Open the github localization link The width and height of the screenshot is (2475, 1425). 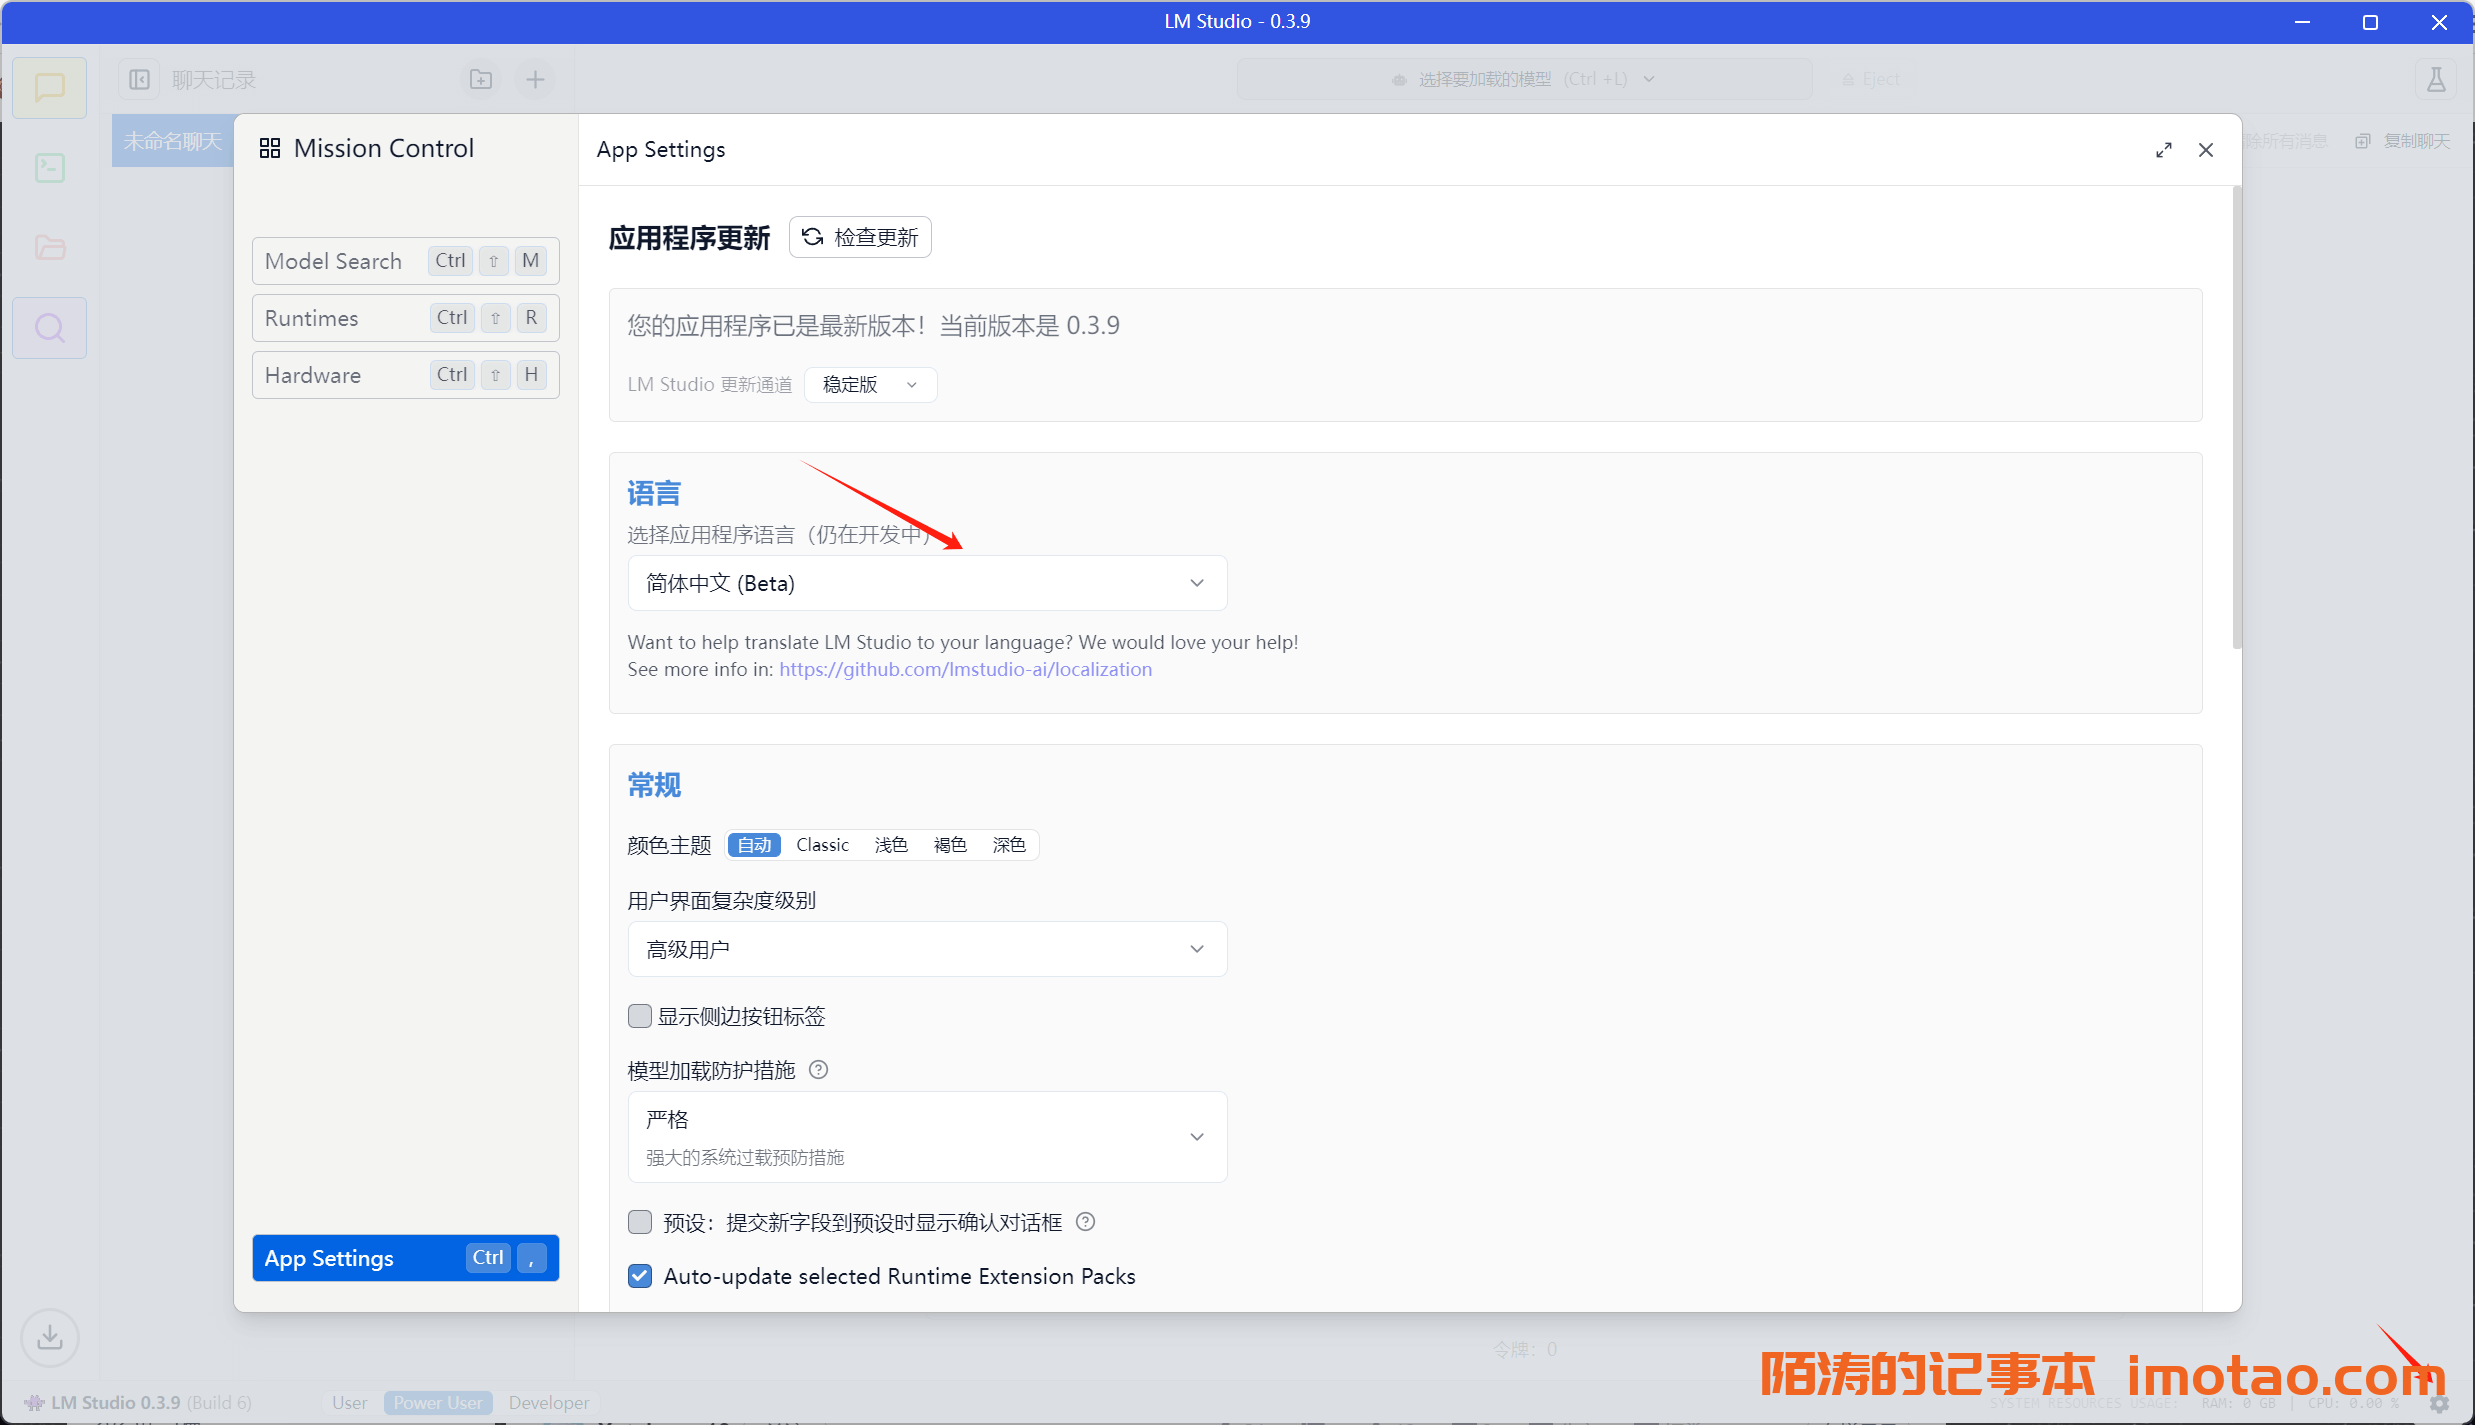pyautogui.click(x=965, y=669)
